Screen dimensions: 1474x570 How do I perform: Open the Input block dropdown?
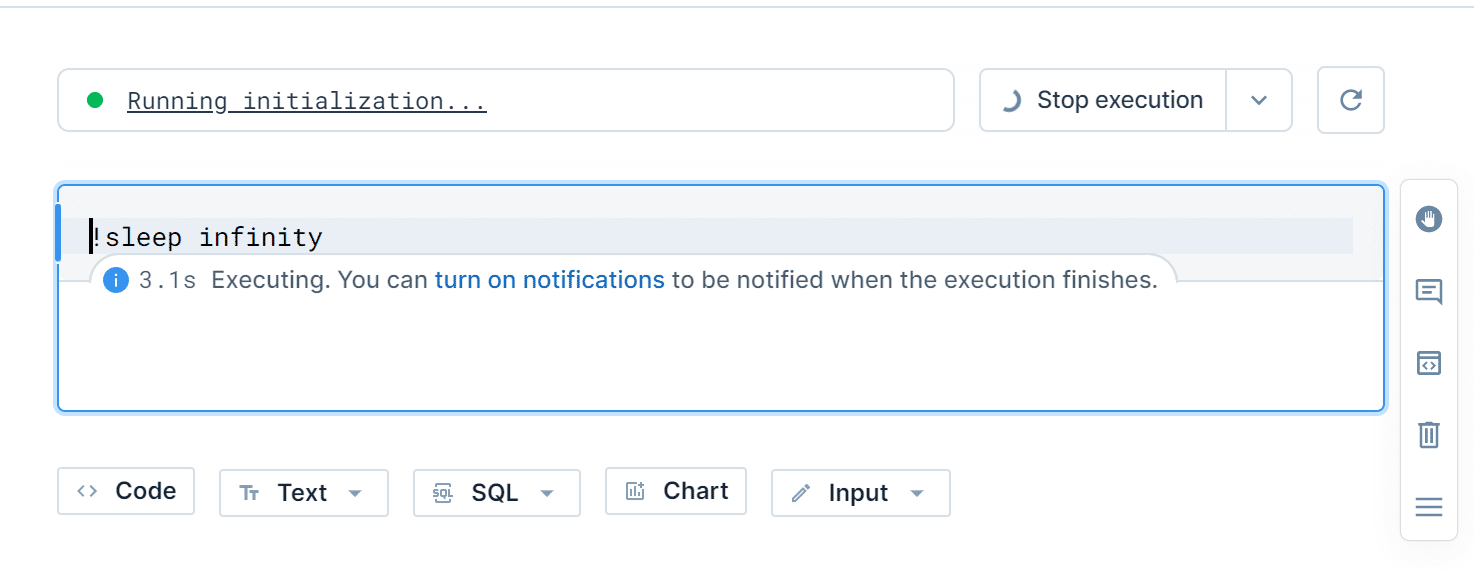tap(916, 493)
